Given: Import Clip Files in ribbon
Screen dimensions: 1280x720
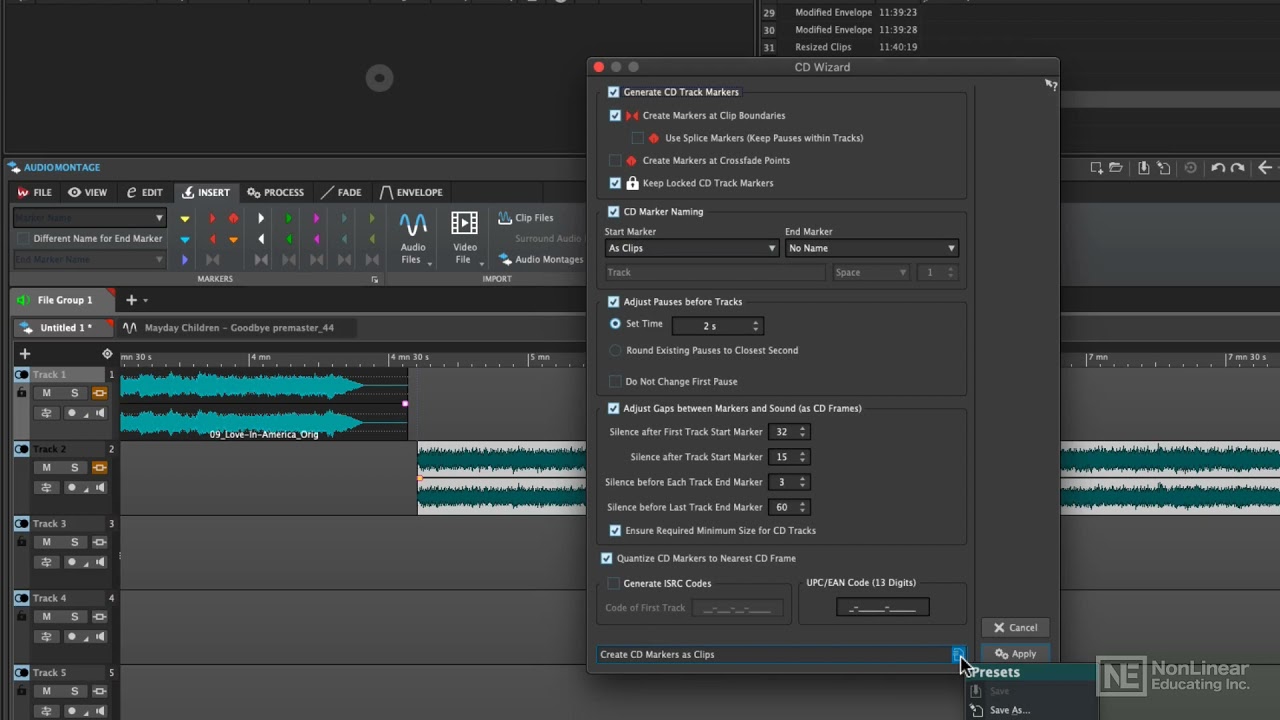Looking at the screenshot, I should tap(526, 218).
